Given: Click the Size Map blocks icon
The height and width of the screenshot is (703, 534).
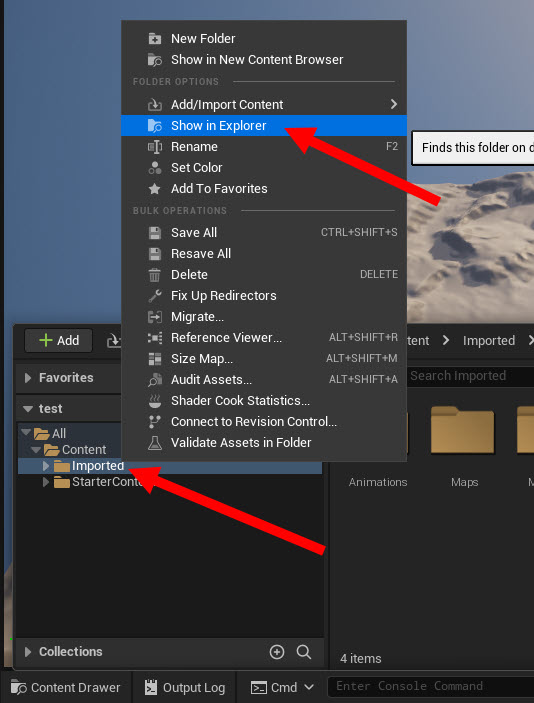Looking at the screenshot, I should 155,359.
